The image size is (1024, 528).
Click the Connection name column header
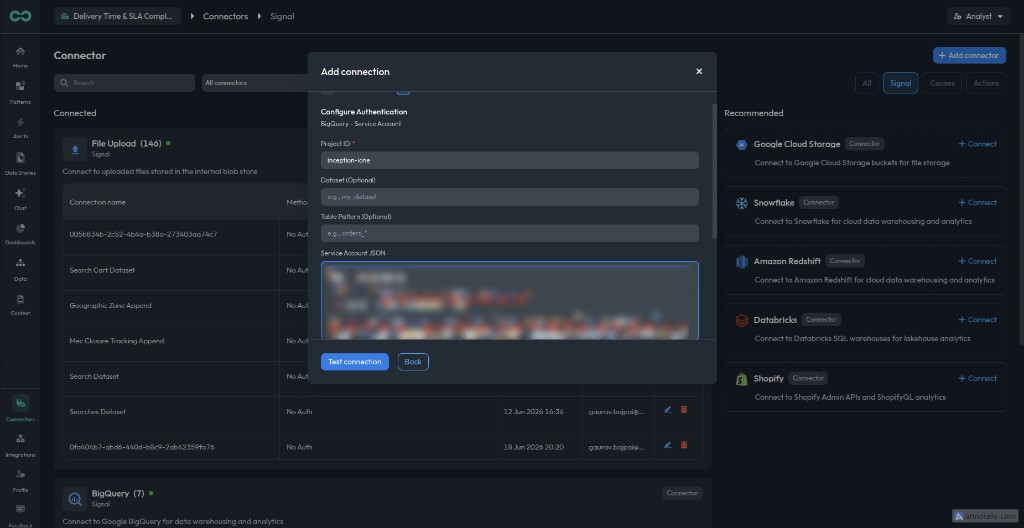97,203
